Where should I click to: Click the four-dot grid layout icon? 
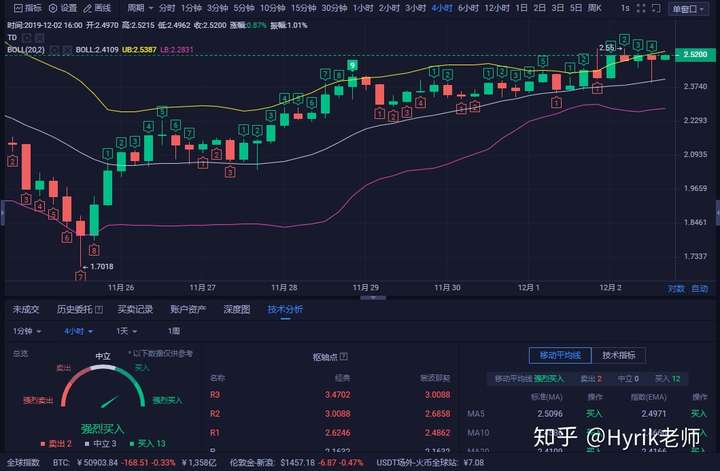[641, 8]
